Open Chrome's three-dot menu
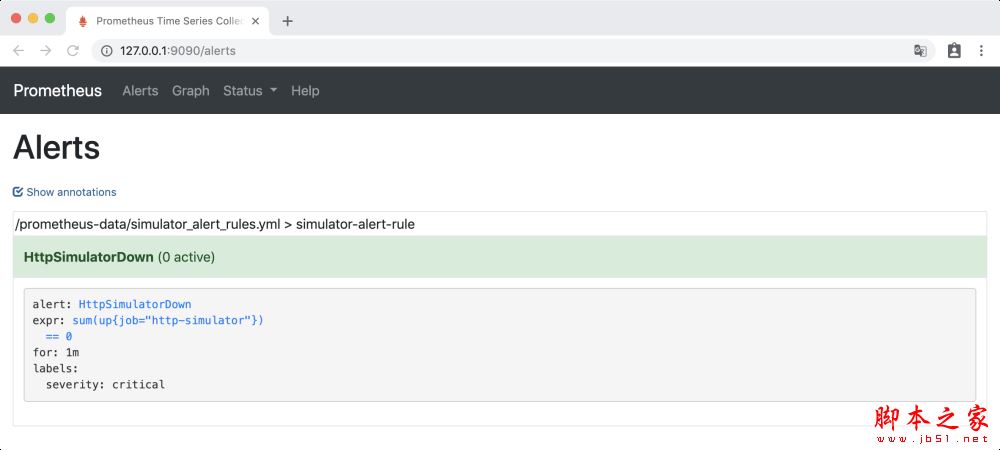This screenshot has width=1000, height=450. pyautogui.click(x=983, y=51)
